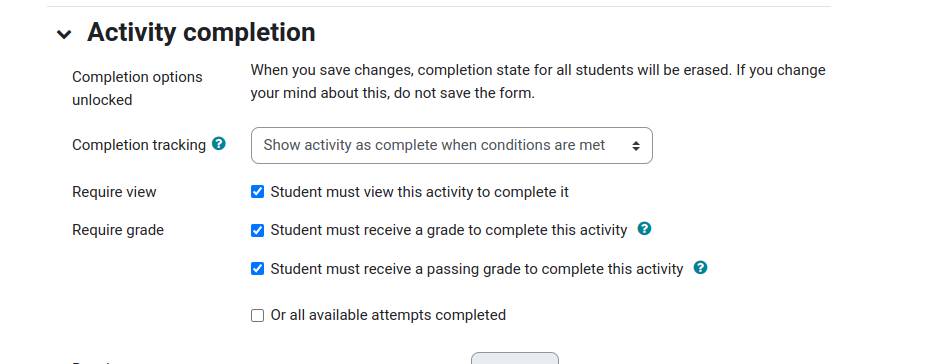Click the partially visible button at bottom
The height and width of the screenshot is (364, 937).
515,358
